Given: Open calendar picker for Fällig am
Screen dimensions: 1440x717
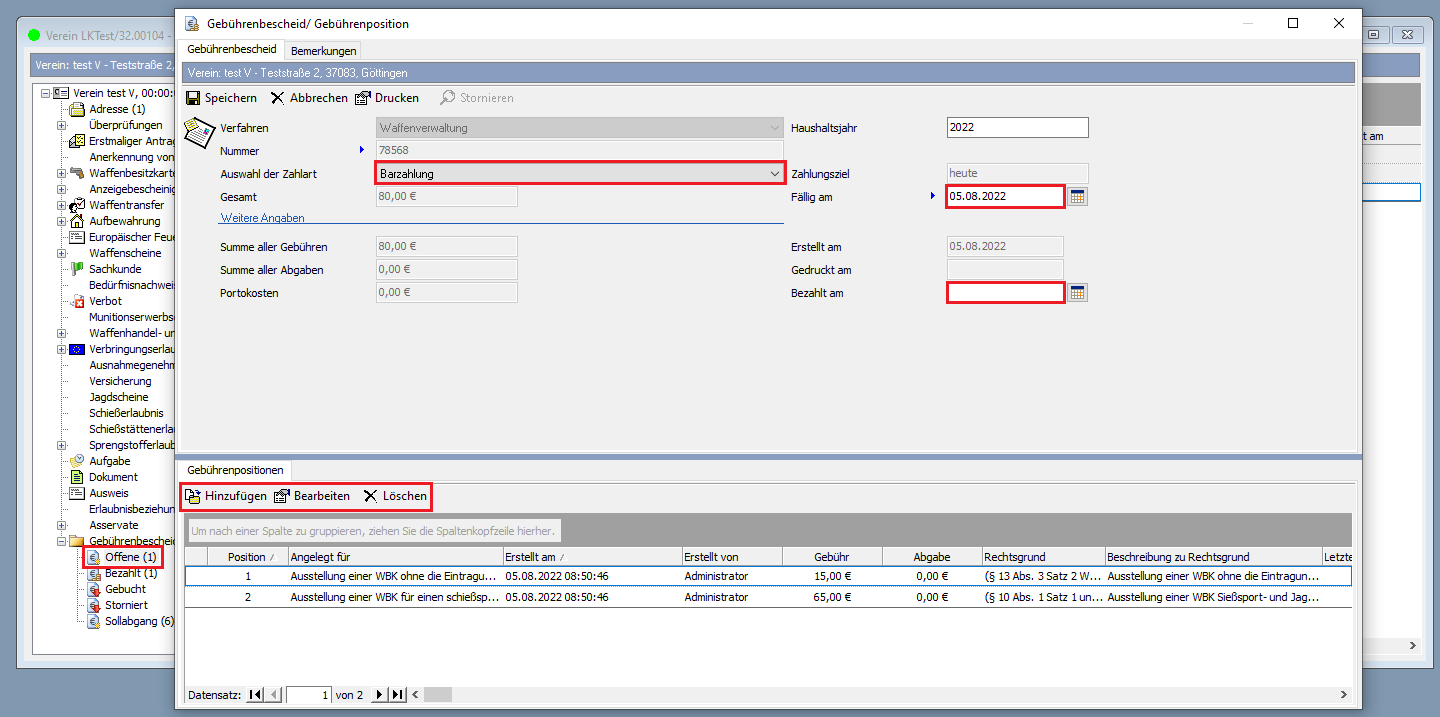Looking at the screenshot, I should click(x=1077, y=197).
